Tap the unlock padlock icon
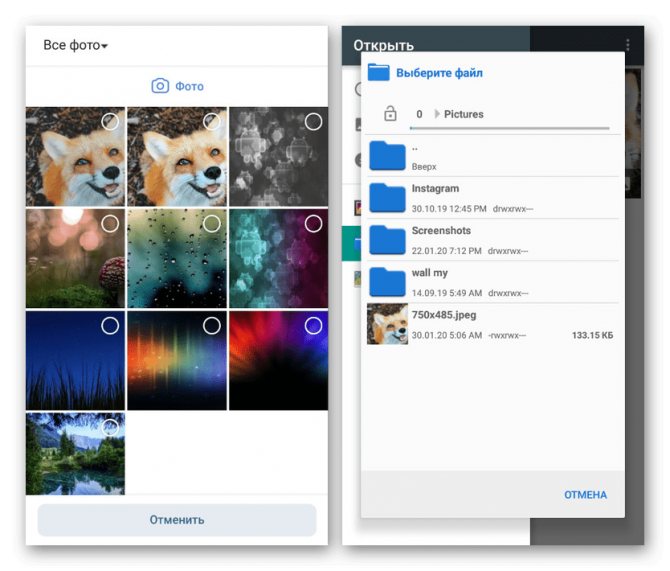 click(x=390, y=114)
